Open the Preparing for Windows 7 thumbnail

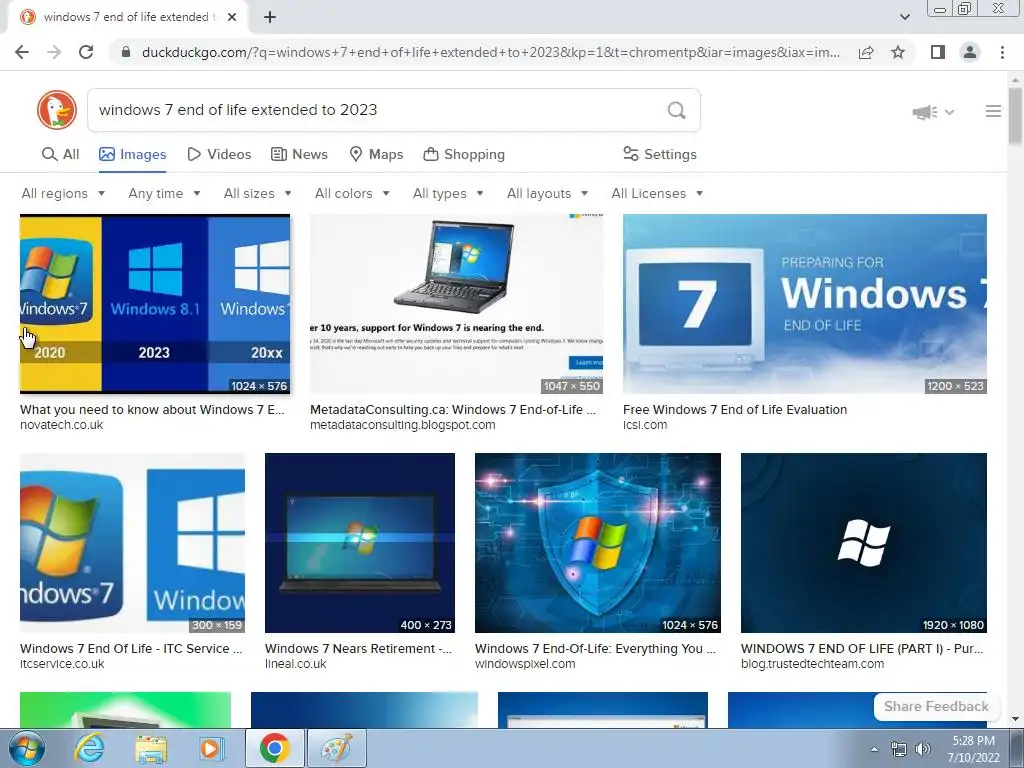point(805,304)
